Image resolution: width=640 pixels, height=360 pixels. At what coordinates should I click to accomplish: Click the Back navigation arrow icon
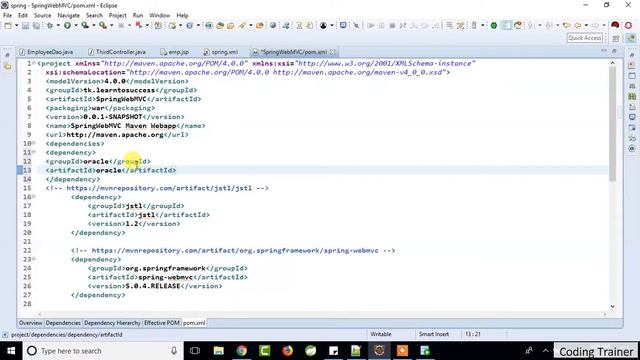(x=577, y=25)
